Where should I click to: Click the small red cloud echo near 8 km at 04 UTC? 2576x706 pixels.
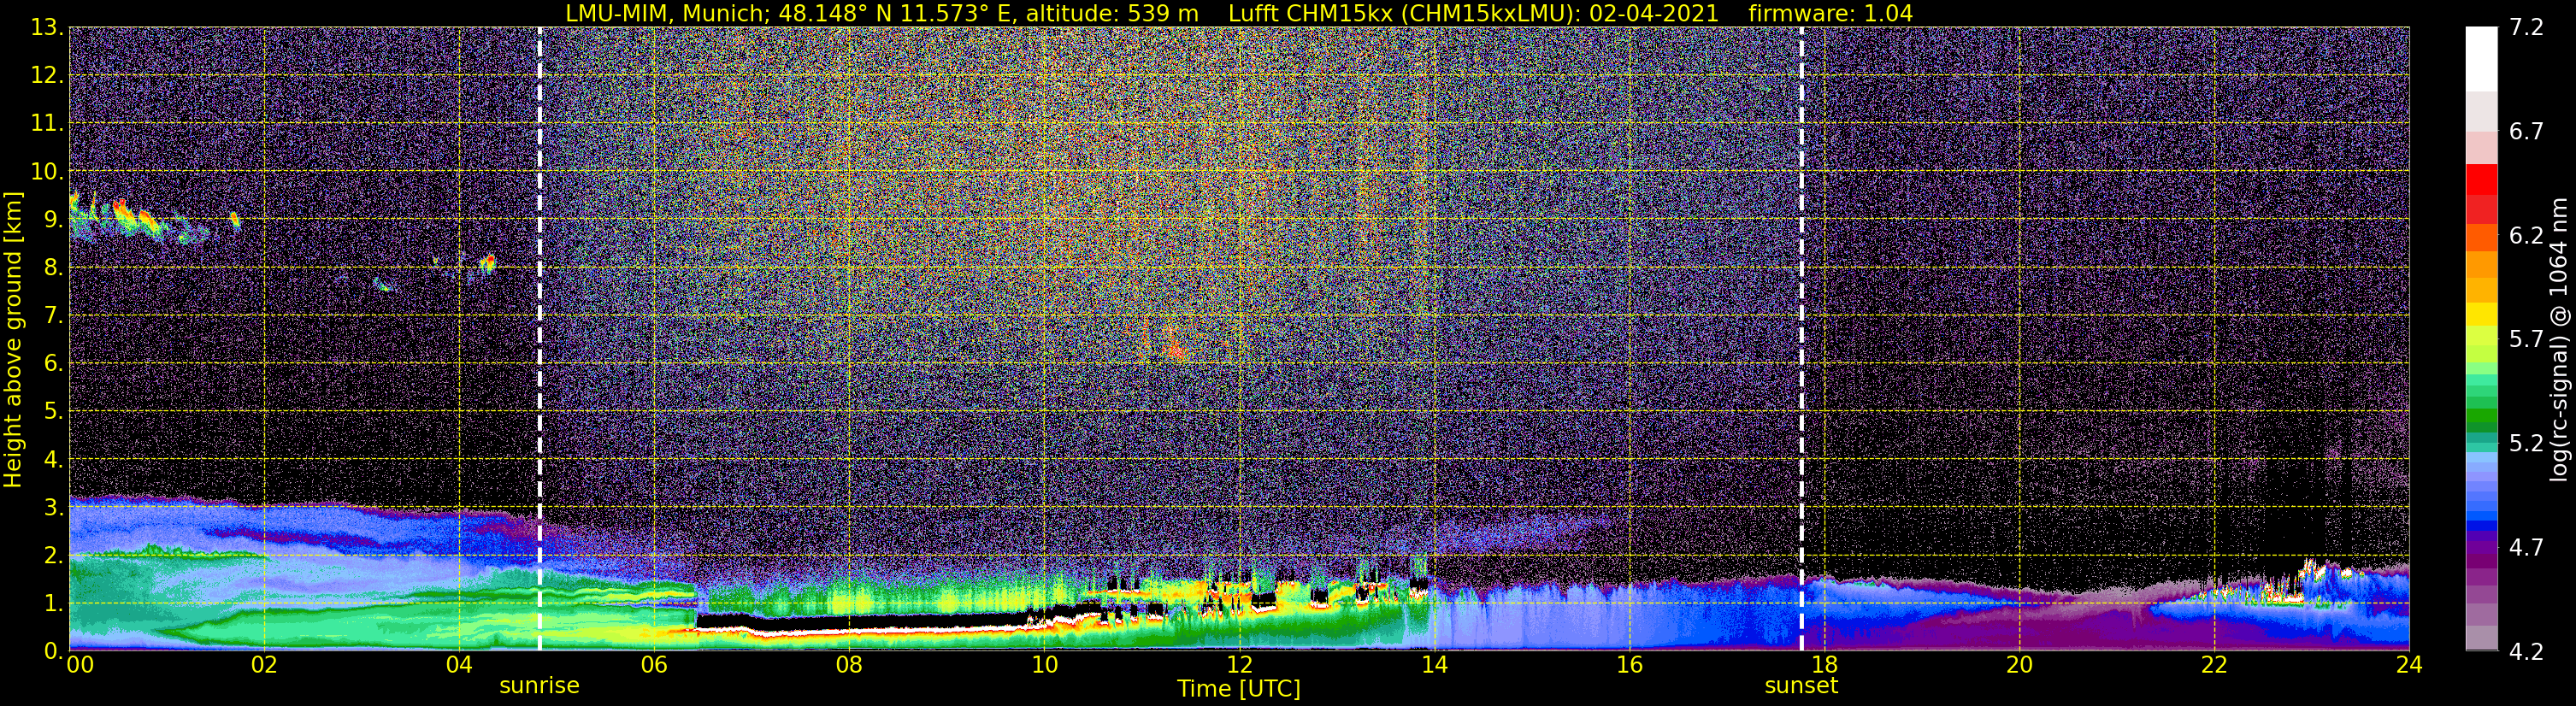487,264
